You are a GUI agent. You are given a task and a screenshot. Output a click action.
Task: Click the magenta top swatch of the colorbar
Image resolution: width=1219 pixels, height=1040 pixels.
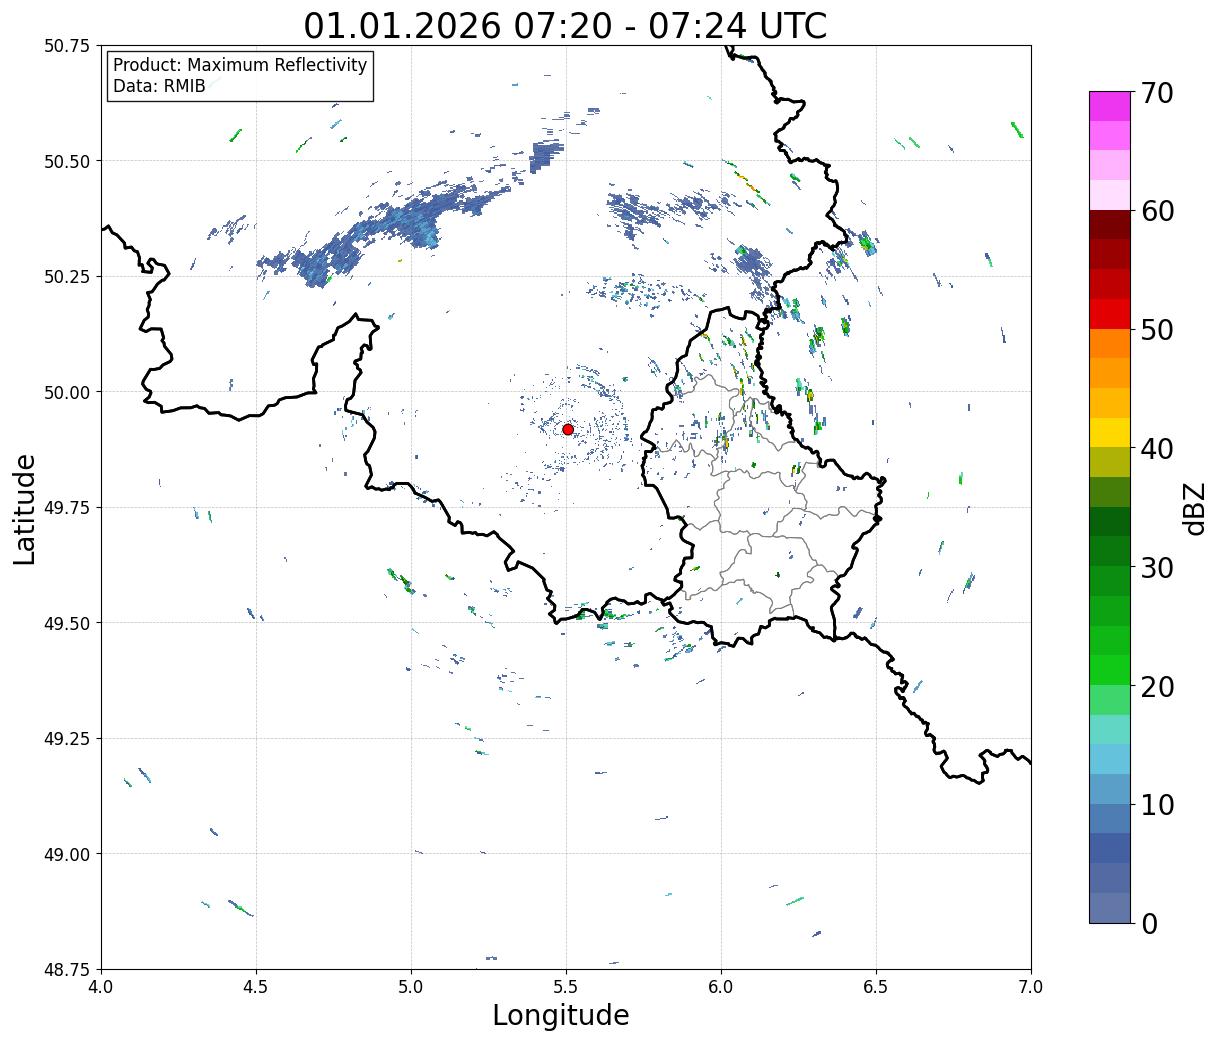(1110, 106)
